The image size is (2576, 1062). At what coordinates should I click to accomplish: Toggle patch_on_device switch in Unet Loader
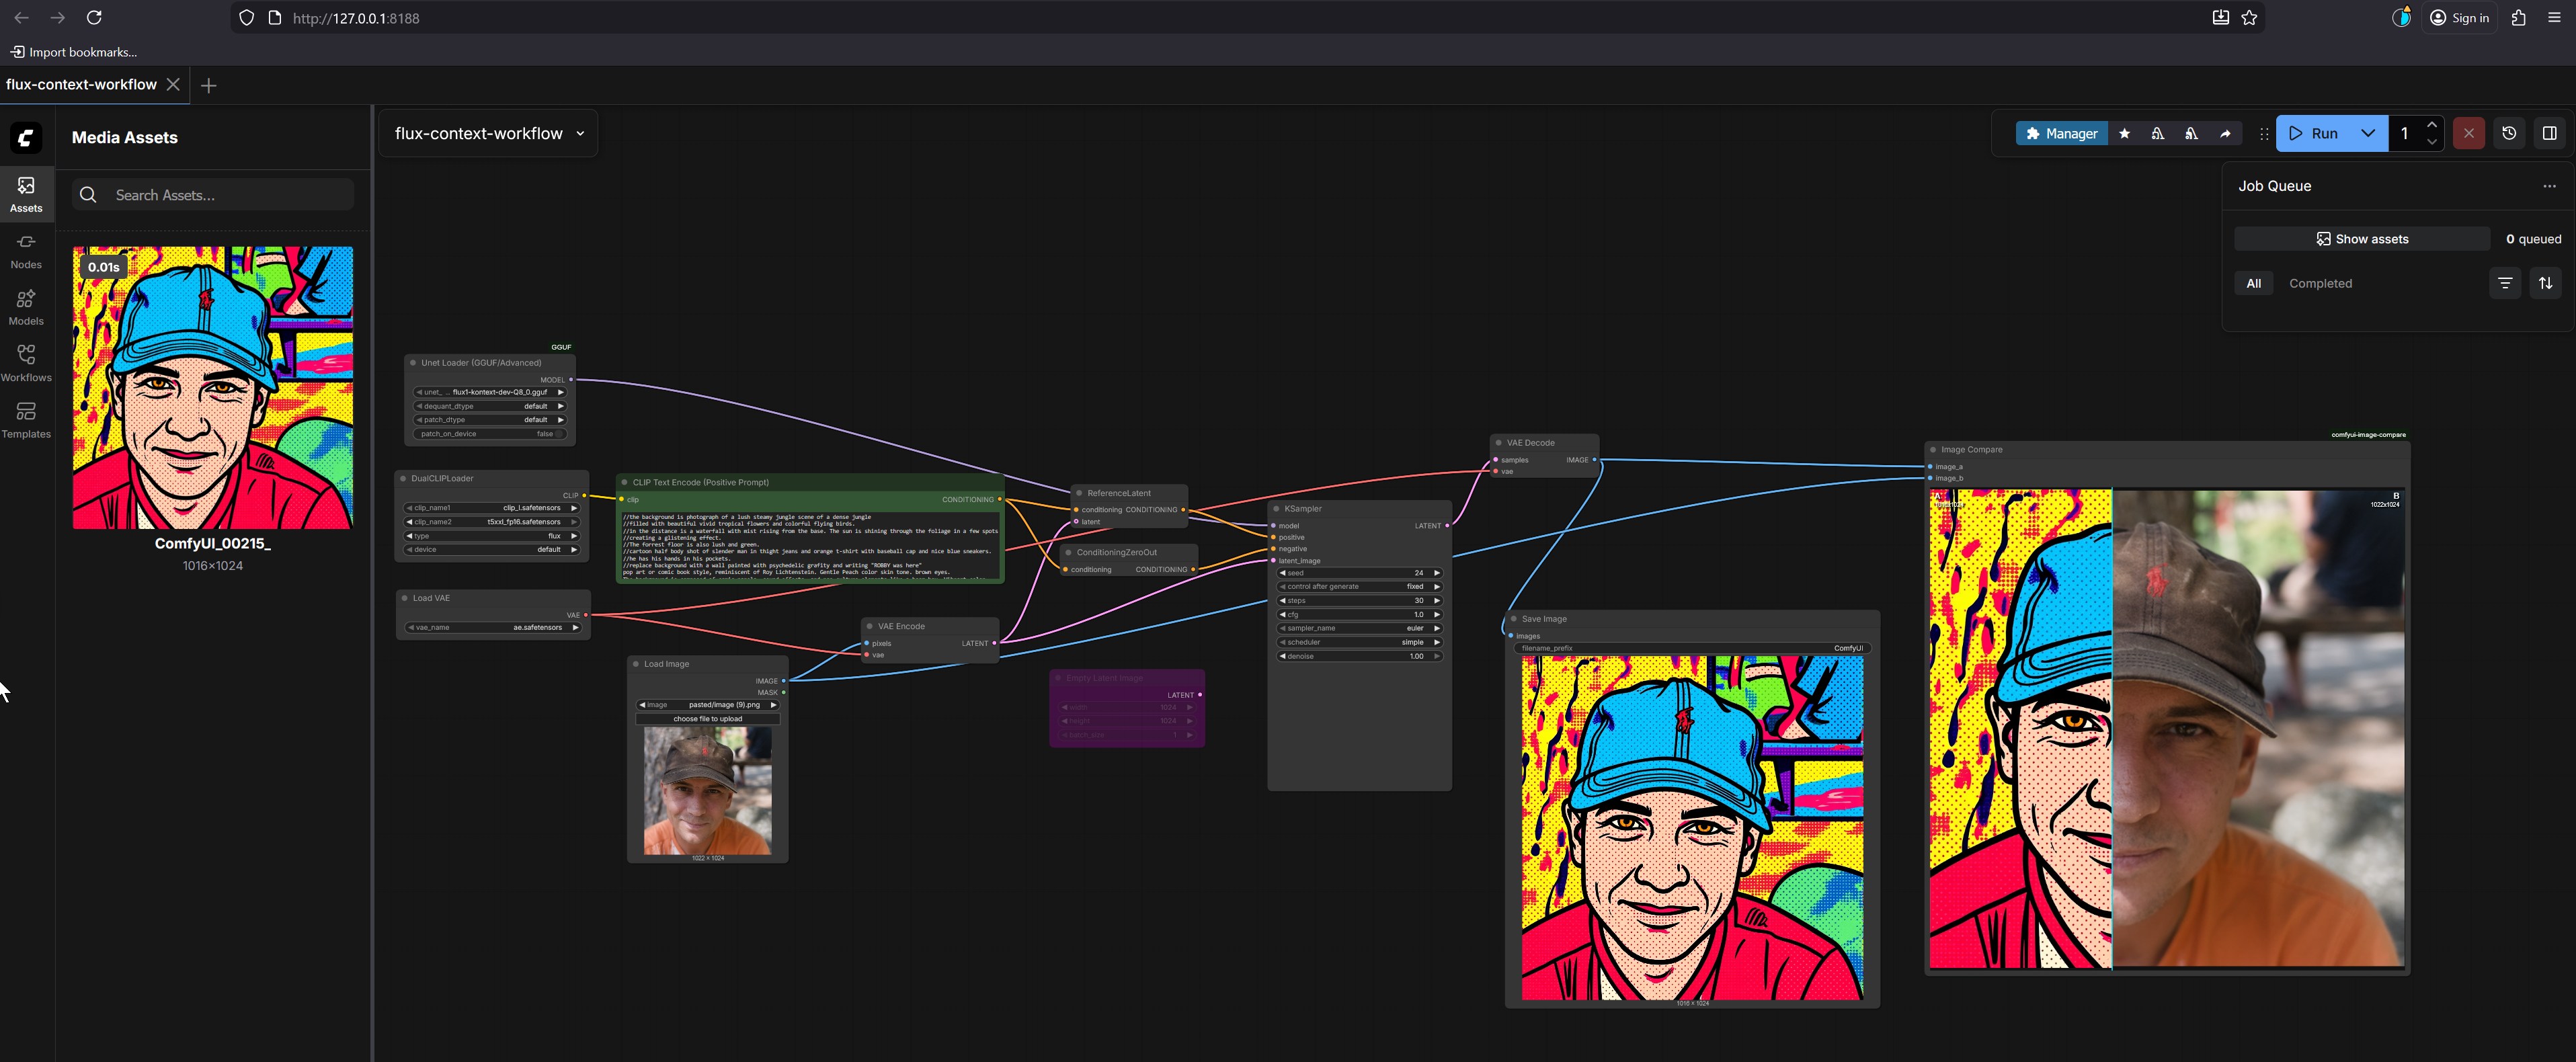tap(558, 434)
